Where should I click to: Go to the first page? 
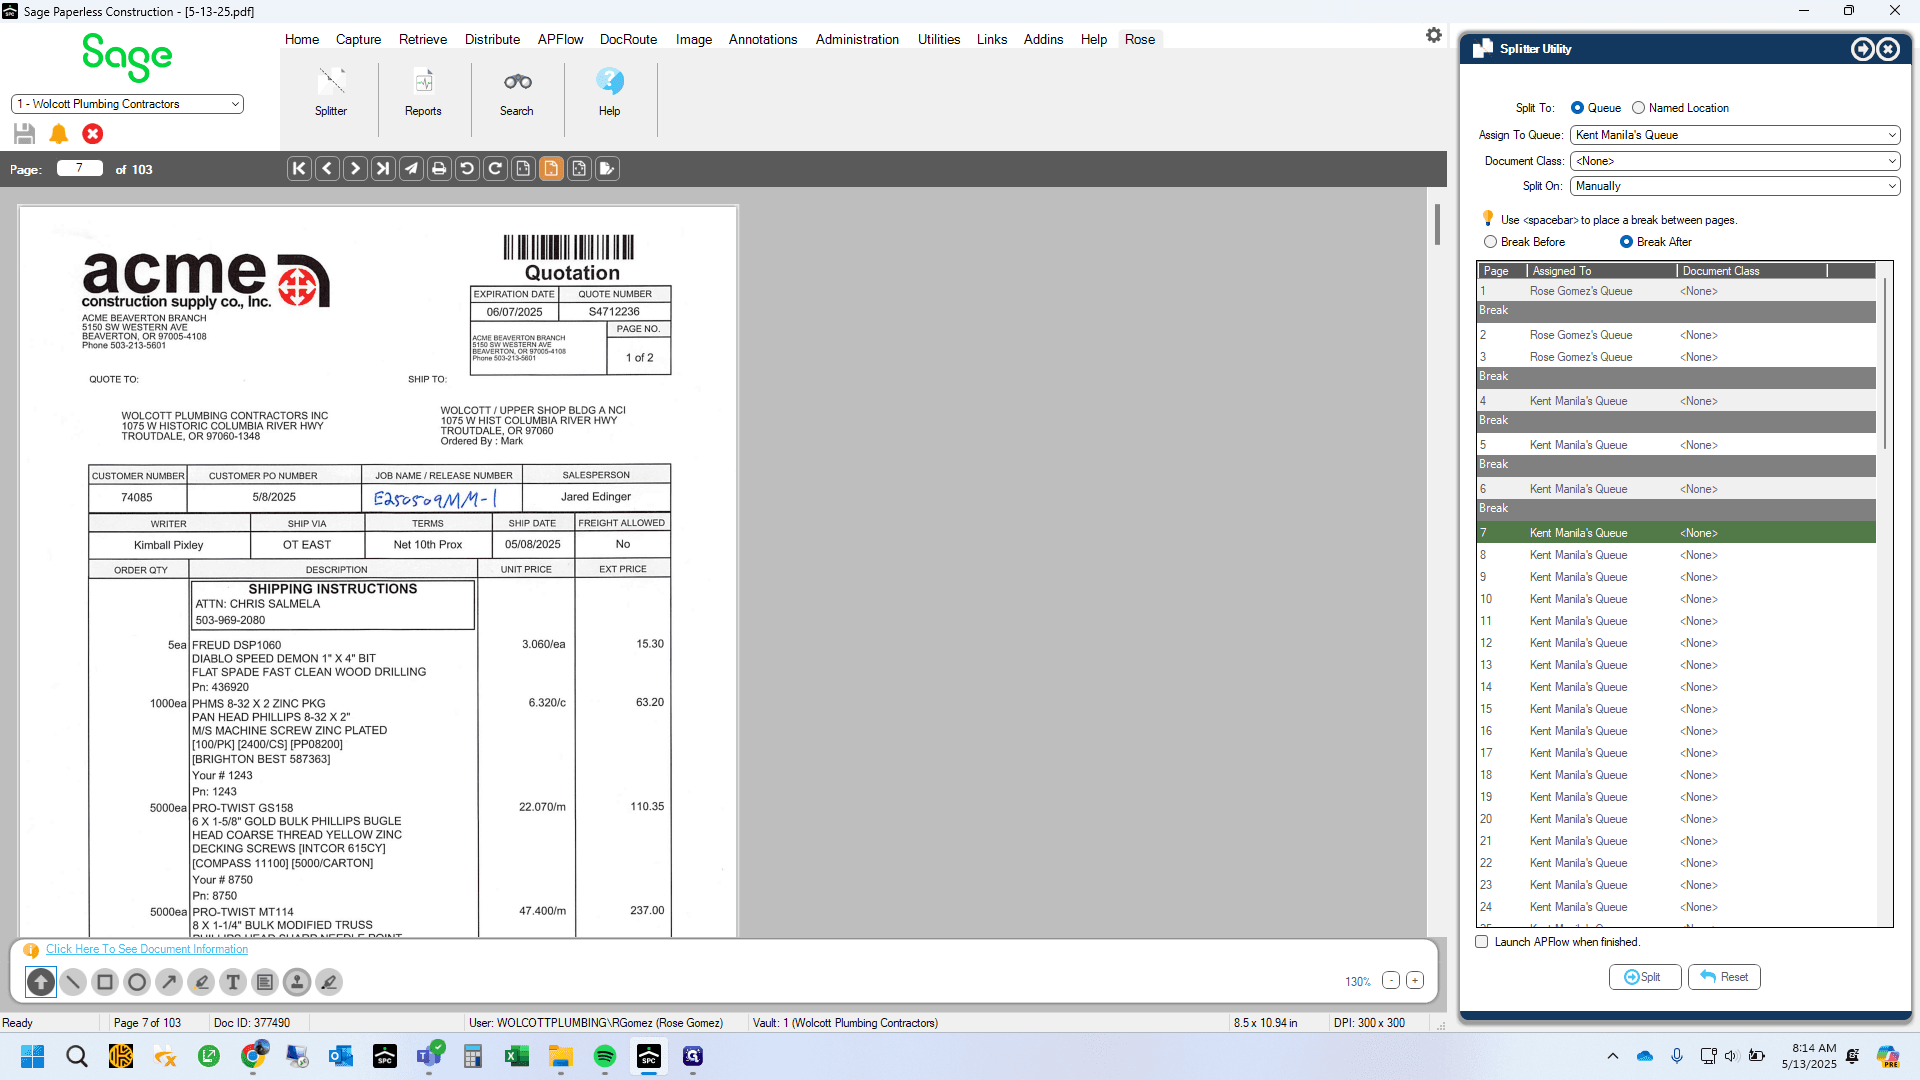click(299, 169)
